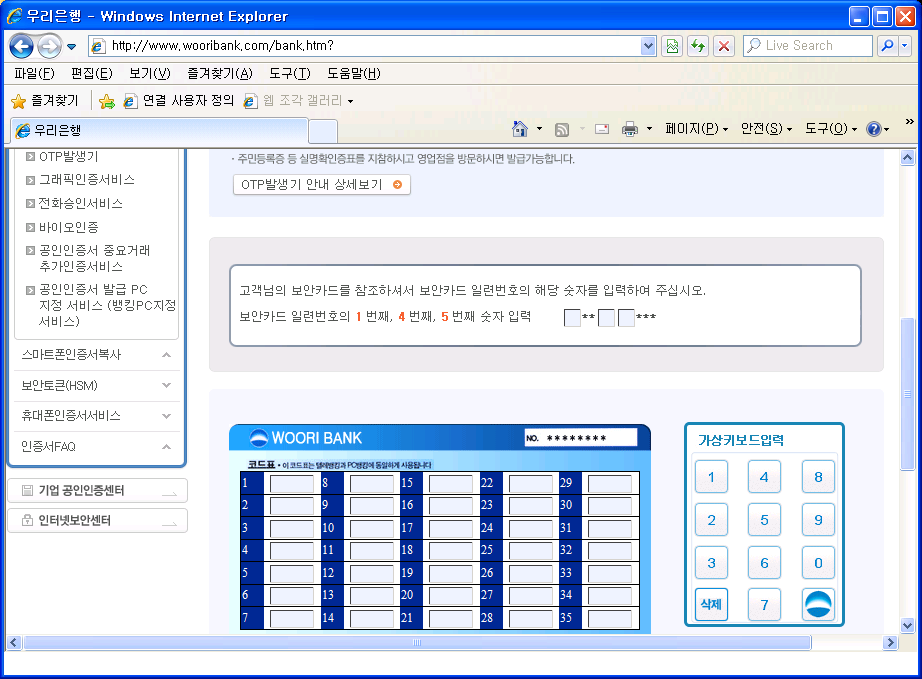Open the Print options dropdown arrow
The height and width of the screenshot is (679, 922).
point(649,129)
